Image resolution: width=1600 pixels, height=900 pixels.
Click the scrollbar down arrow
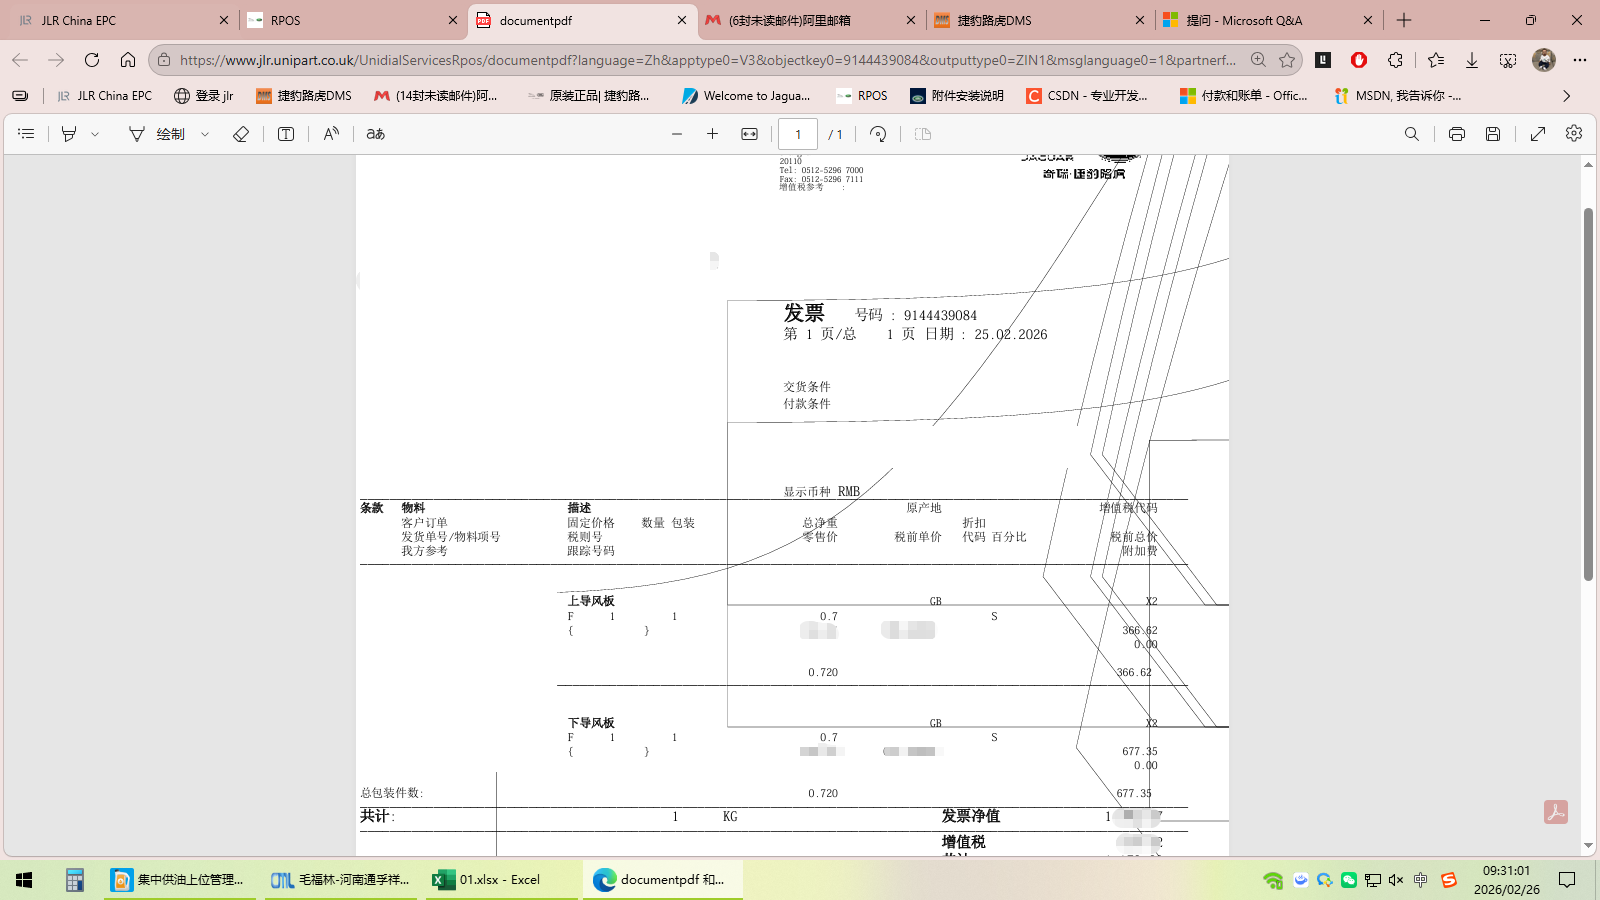[x=1588, y=846]
